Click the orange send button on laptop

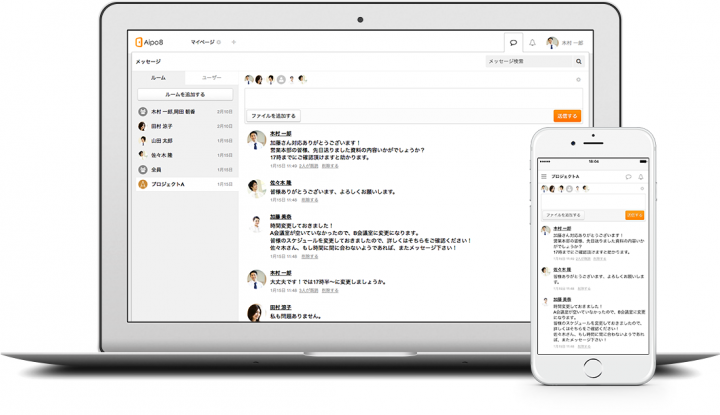click(x=567, y=116)
